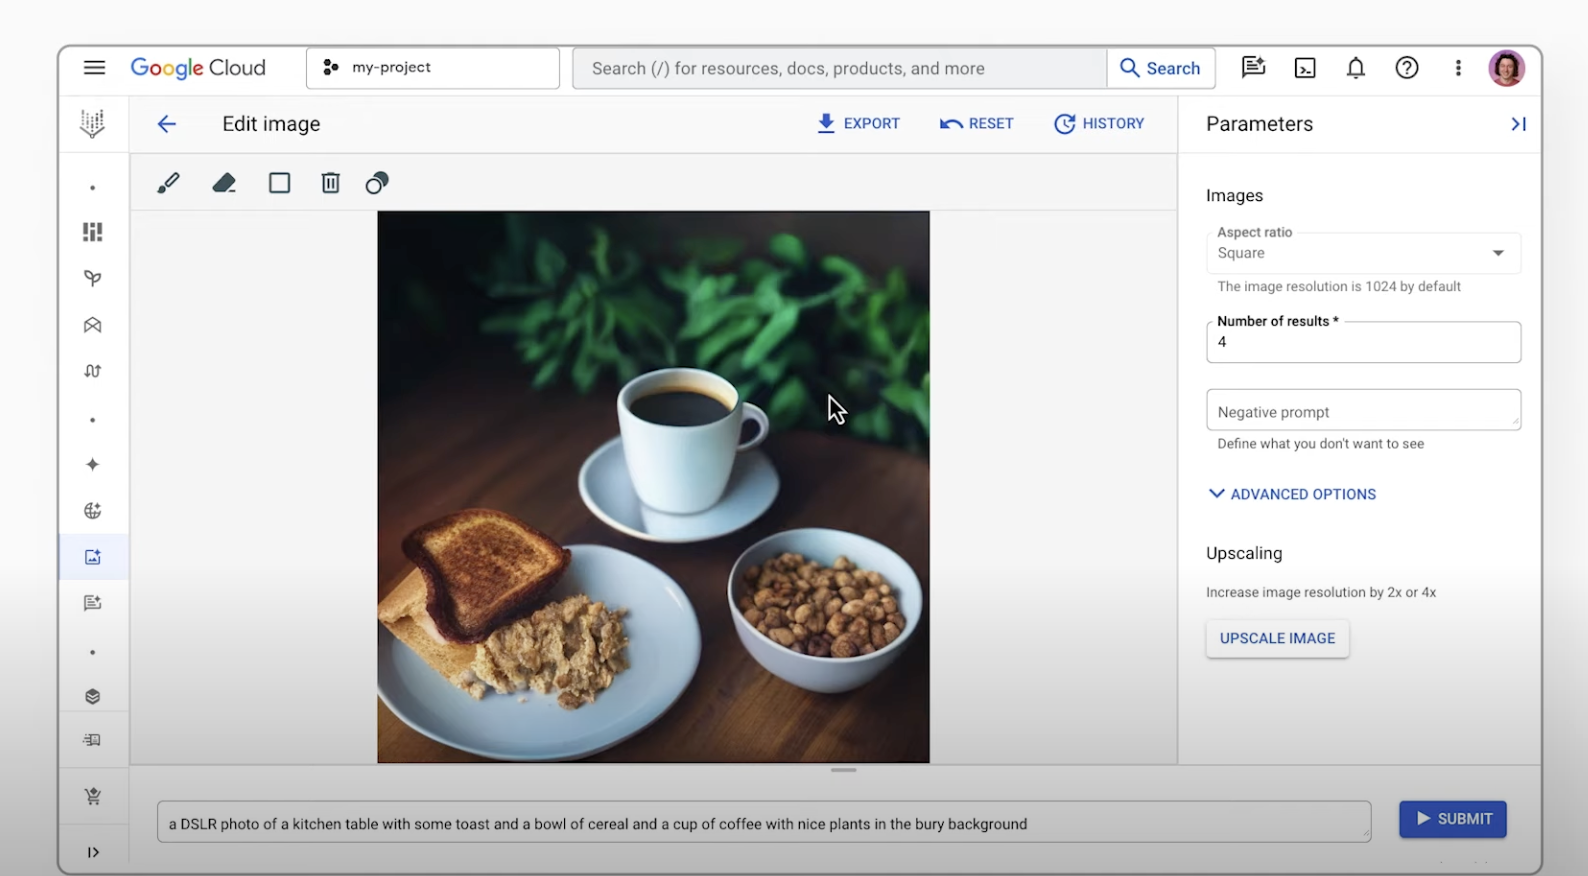Viewport: 1588px width, 876px height.
Task: Activate Cloud Shell terminal icon
Action: 1305,68
